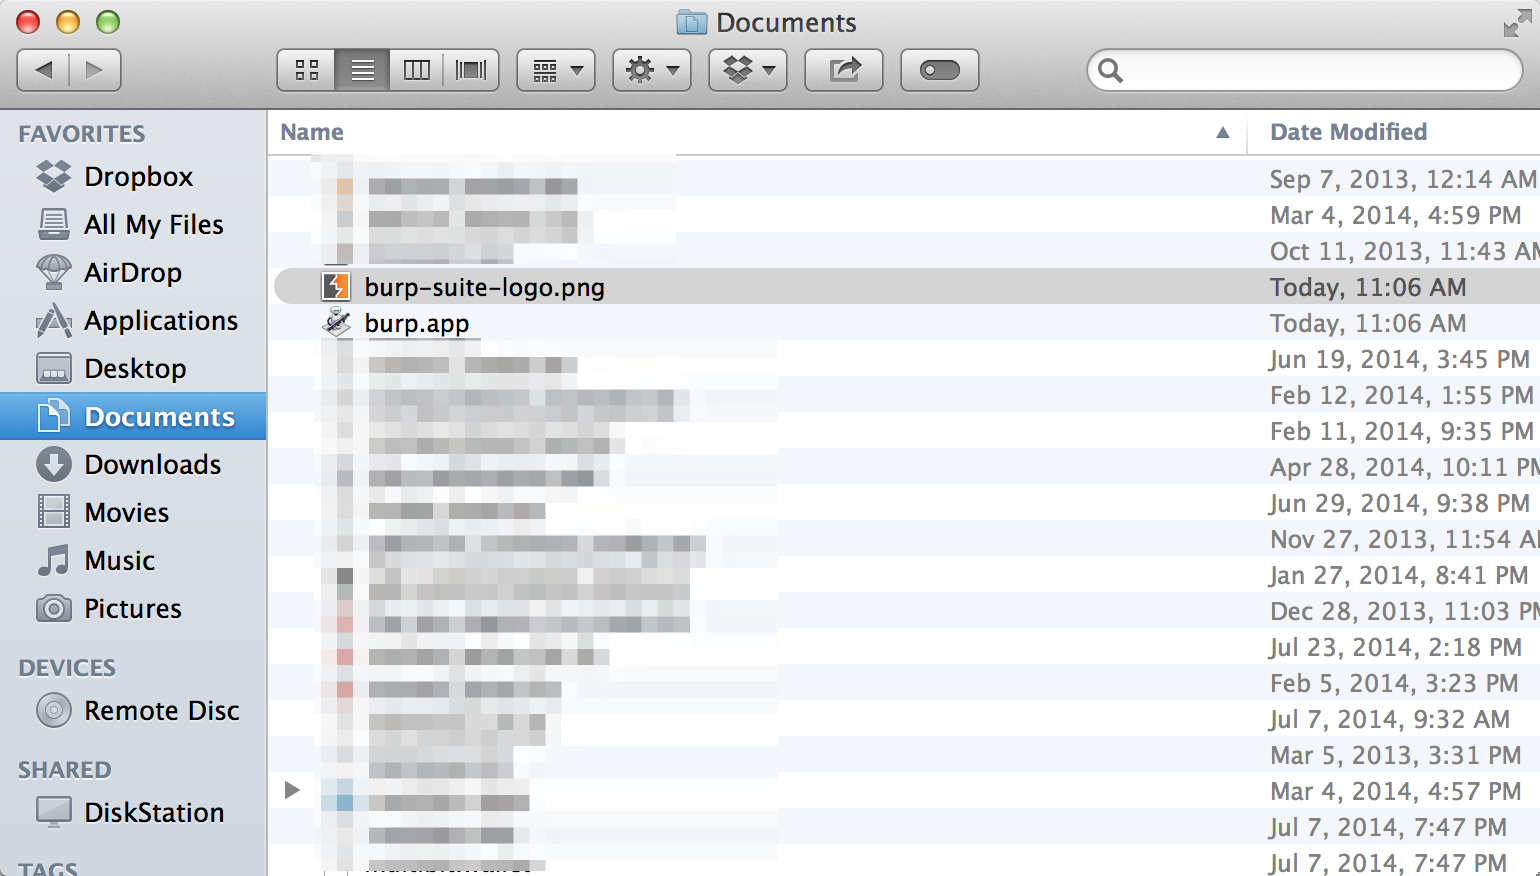The width and height of the screenshot is (1540, 876).
Task: Select Applications in Favorites
Action: [160, 321]
